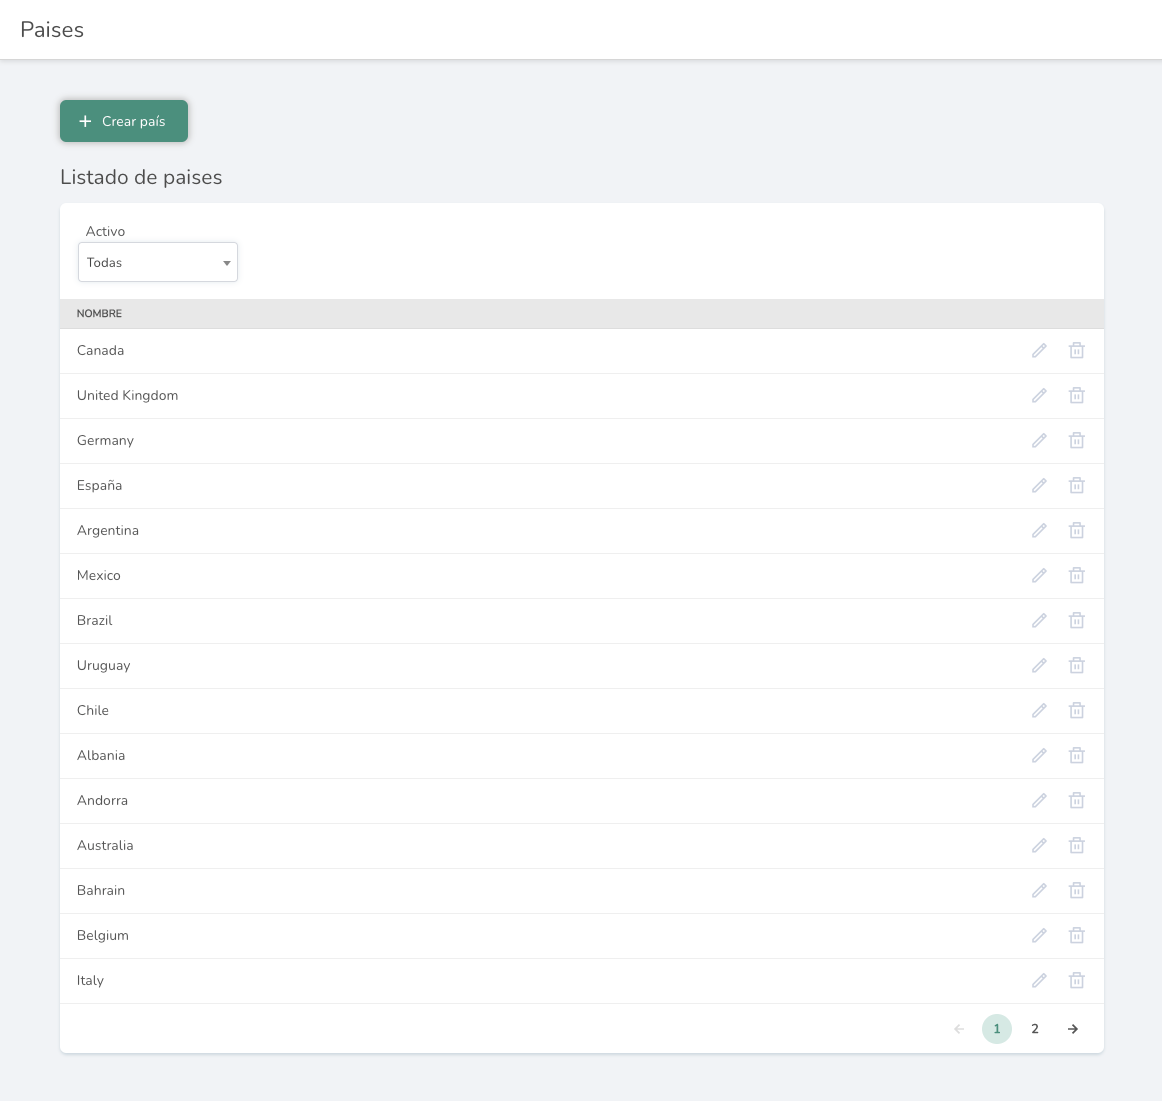The height and width of the screenshot is (1101, 1162).
Task: Click the Albania name text
Action: (x=101, y=756)
